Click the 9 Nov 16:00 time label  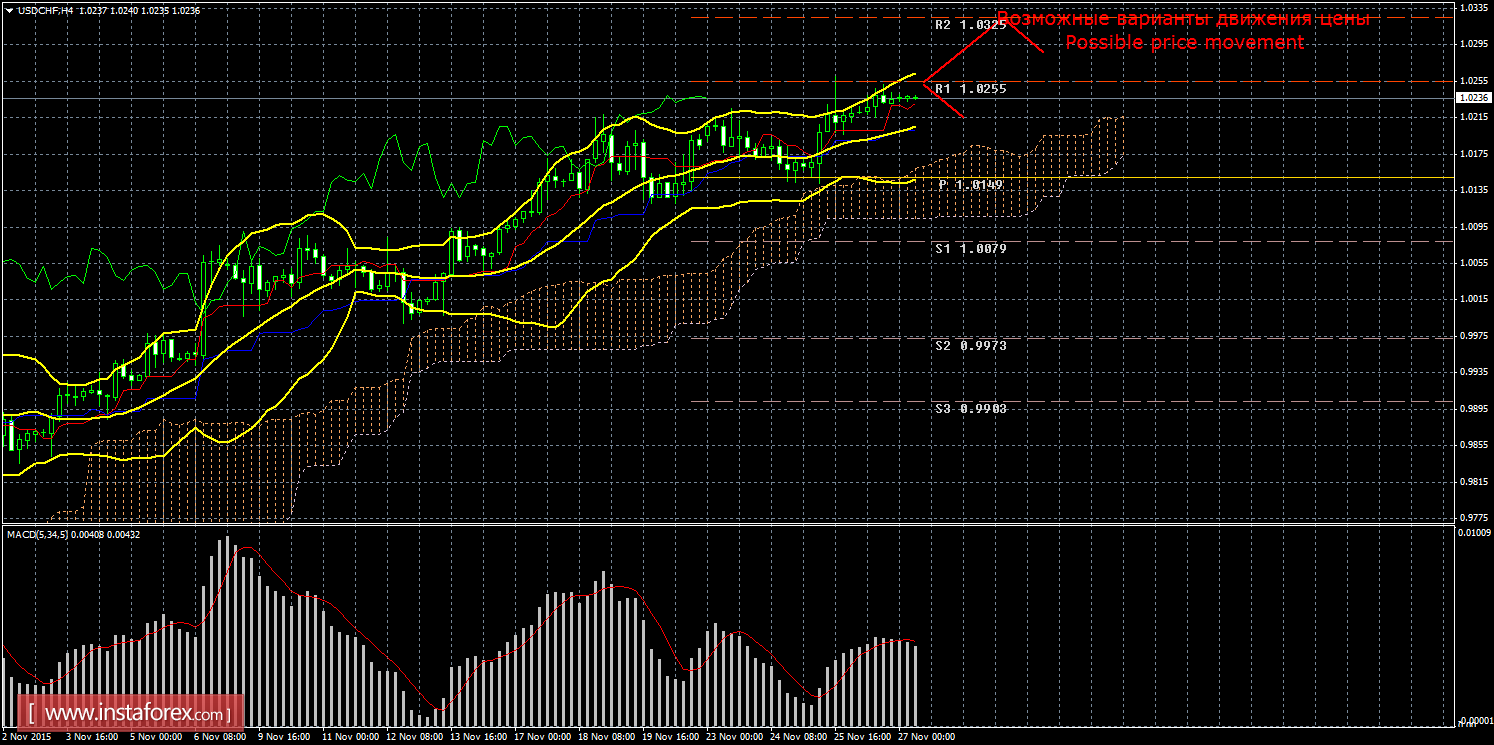pyautogui.click(x=283, y=737)
